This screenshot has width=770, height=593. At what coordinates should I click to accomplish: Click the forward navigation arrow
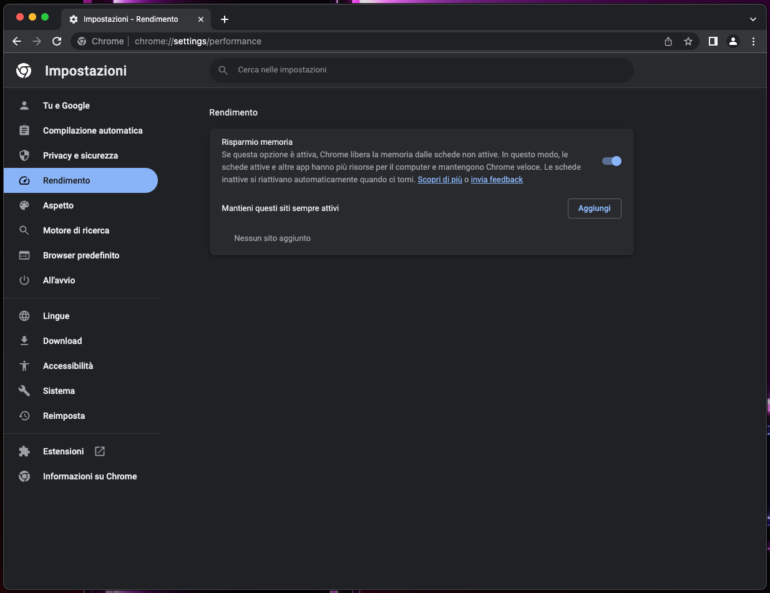pos(37,41)
